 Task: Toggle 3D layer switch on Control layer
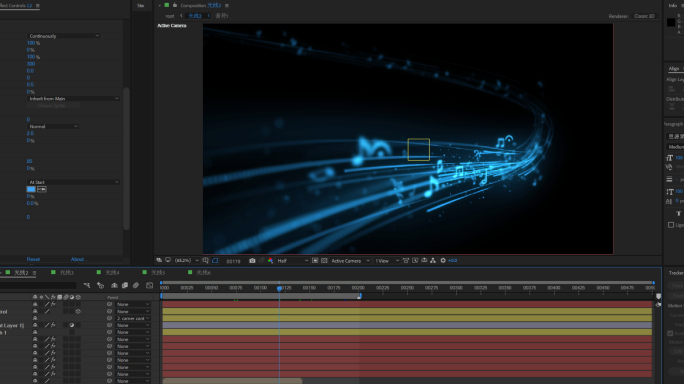click(78, 312)
